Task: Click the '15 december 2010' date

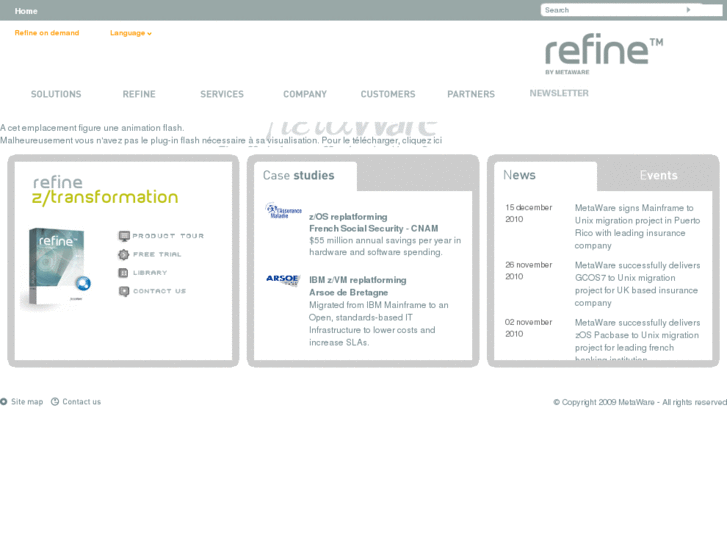Action: click(x=529, y=213)
